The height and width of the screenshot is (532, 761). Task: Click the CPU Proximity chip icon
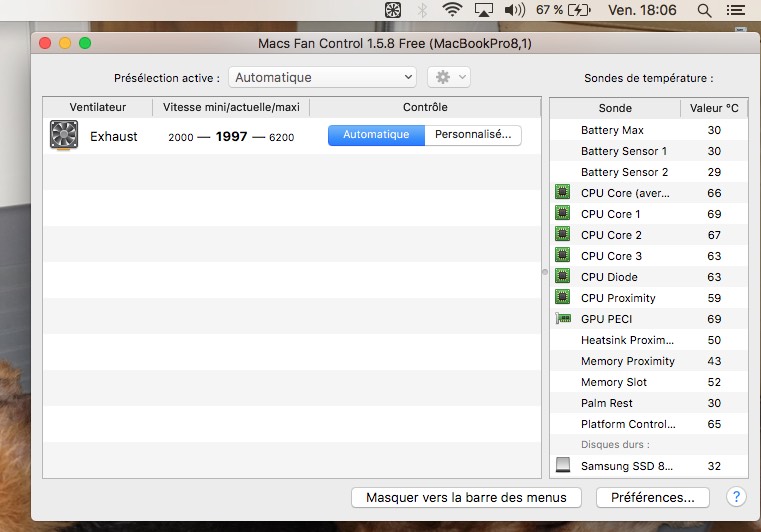(x=562, y=297)
